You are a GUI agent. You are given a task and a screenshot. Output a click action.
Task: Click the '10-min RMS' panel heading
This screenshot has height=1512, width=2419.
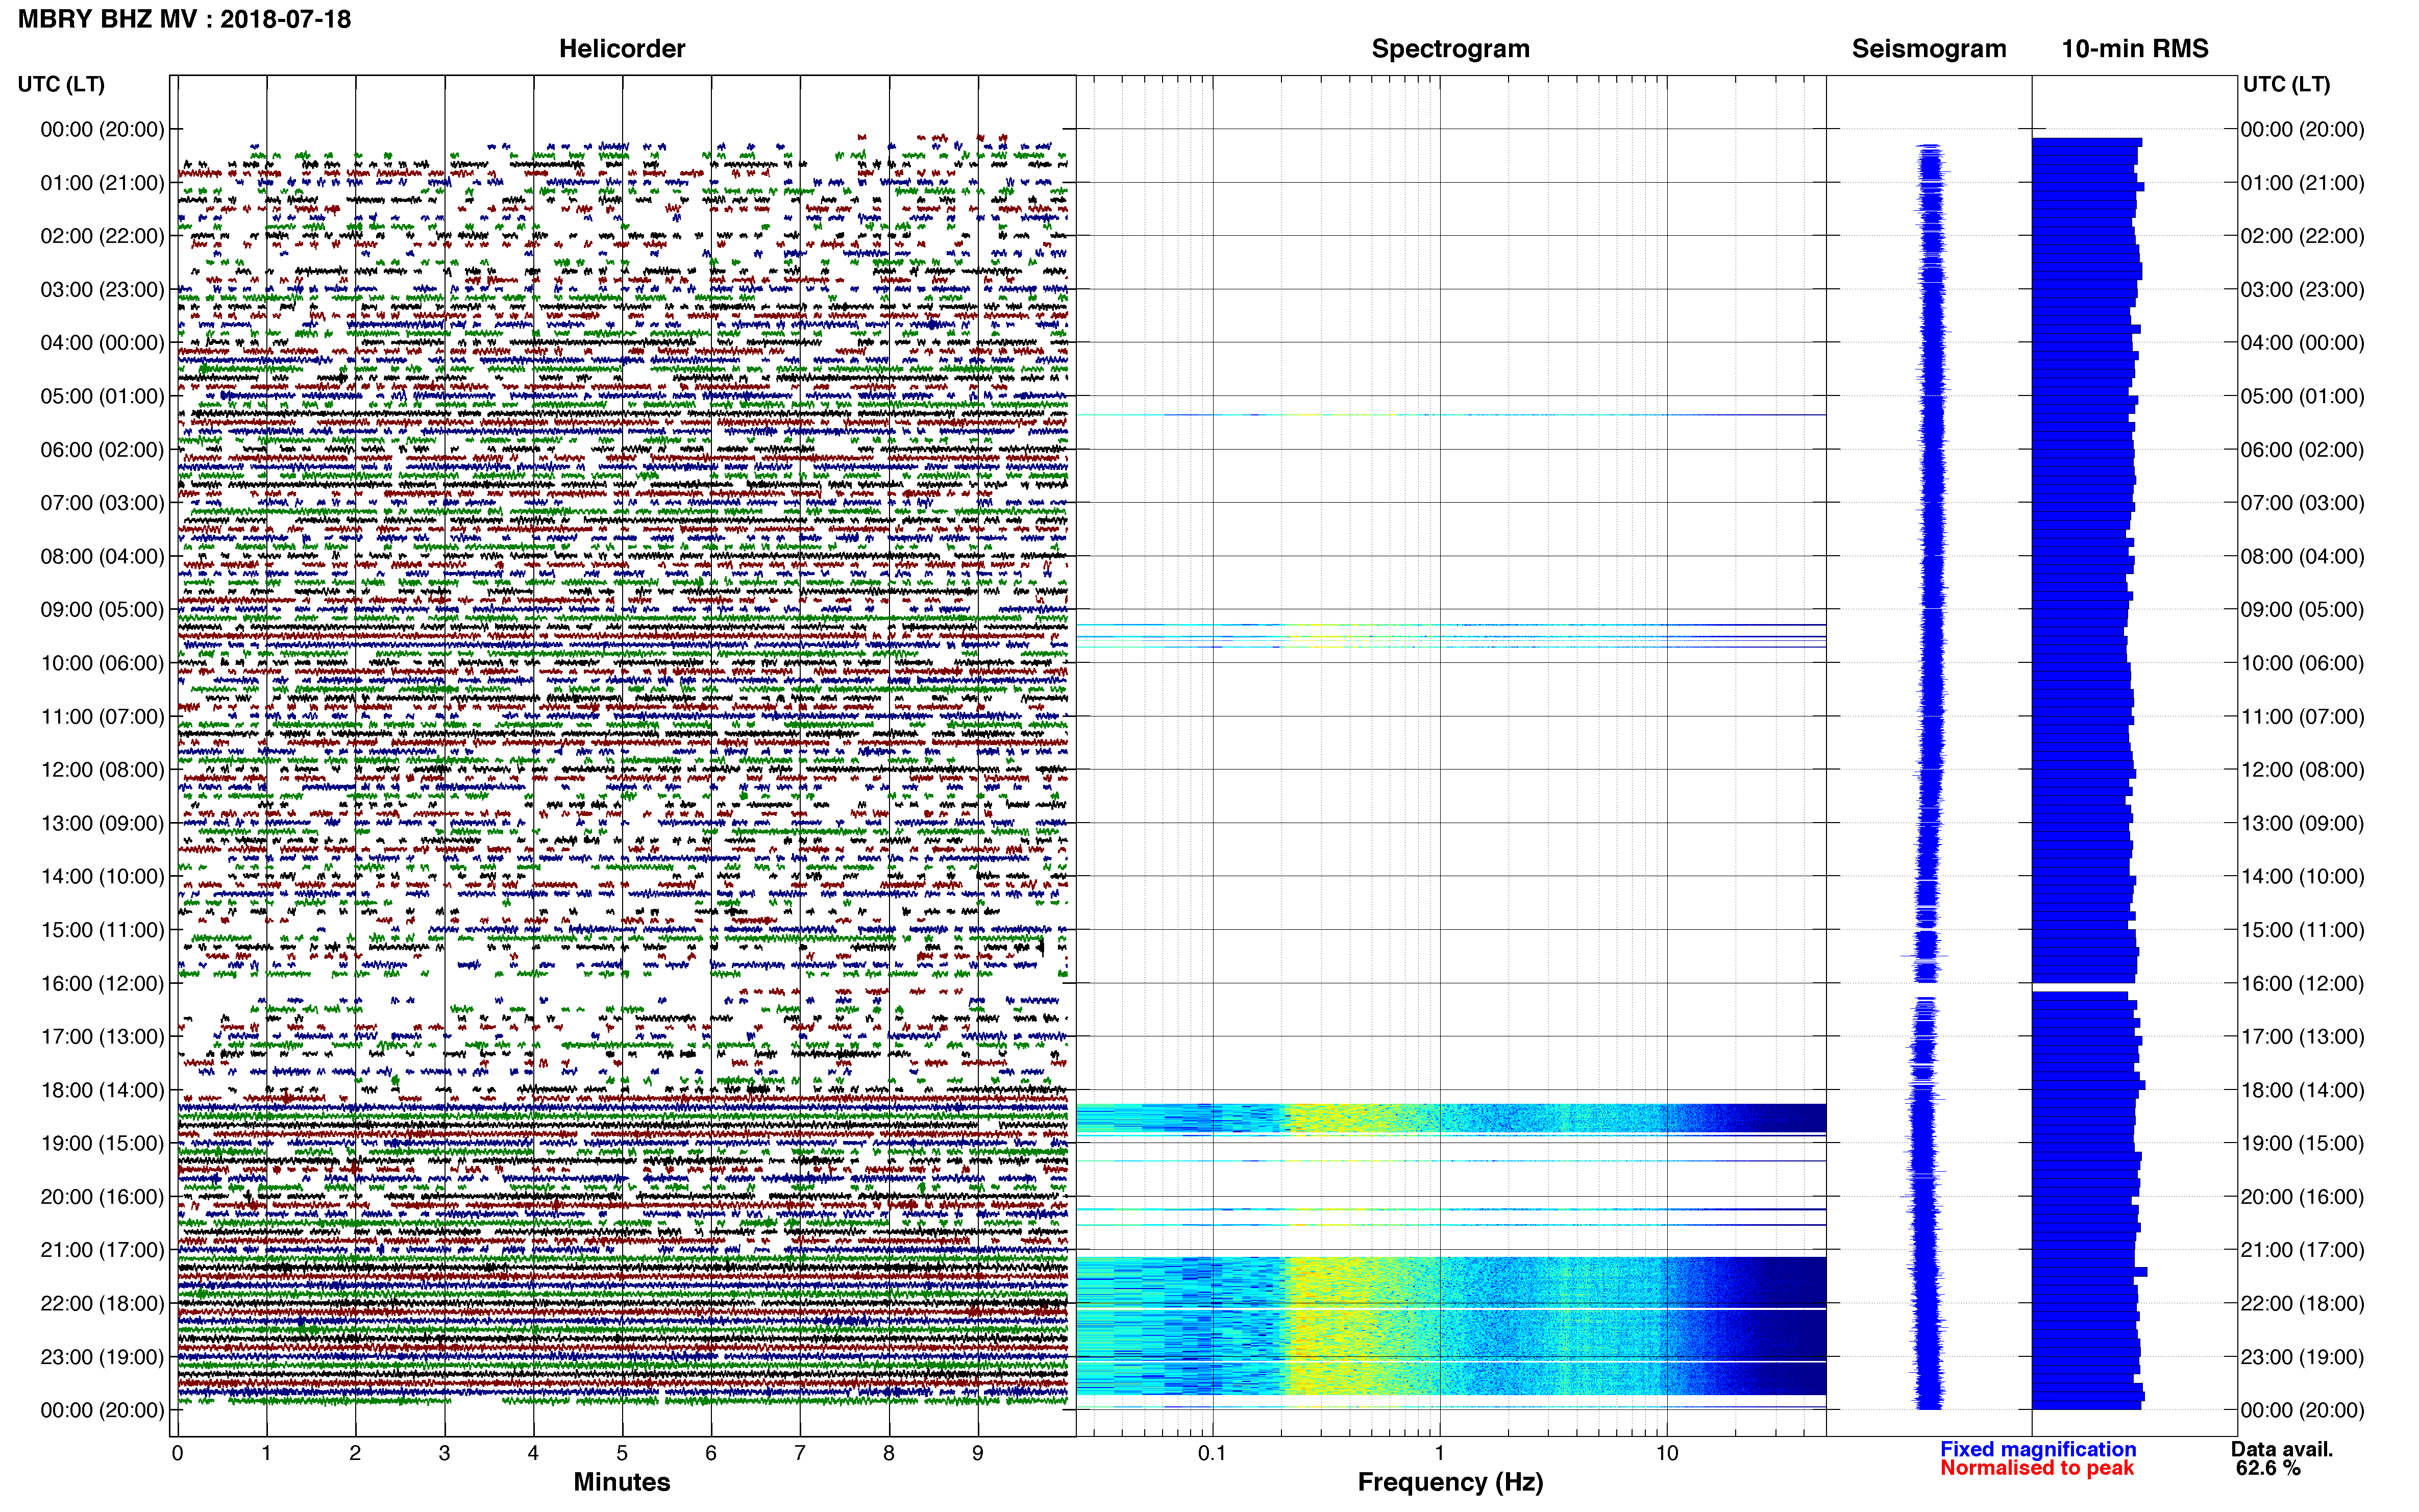coord(2135,49)
